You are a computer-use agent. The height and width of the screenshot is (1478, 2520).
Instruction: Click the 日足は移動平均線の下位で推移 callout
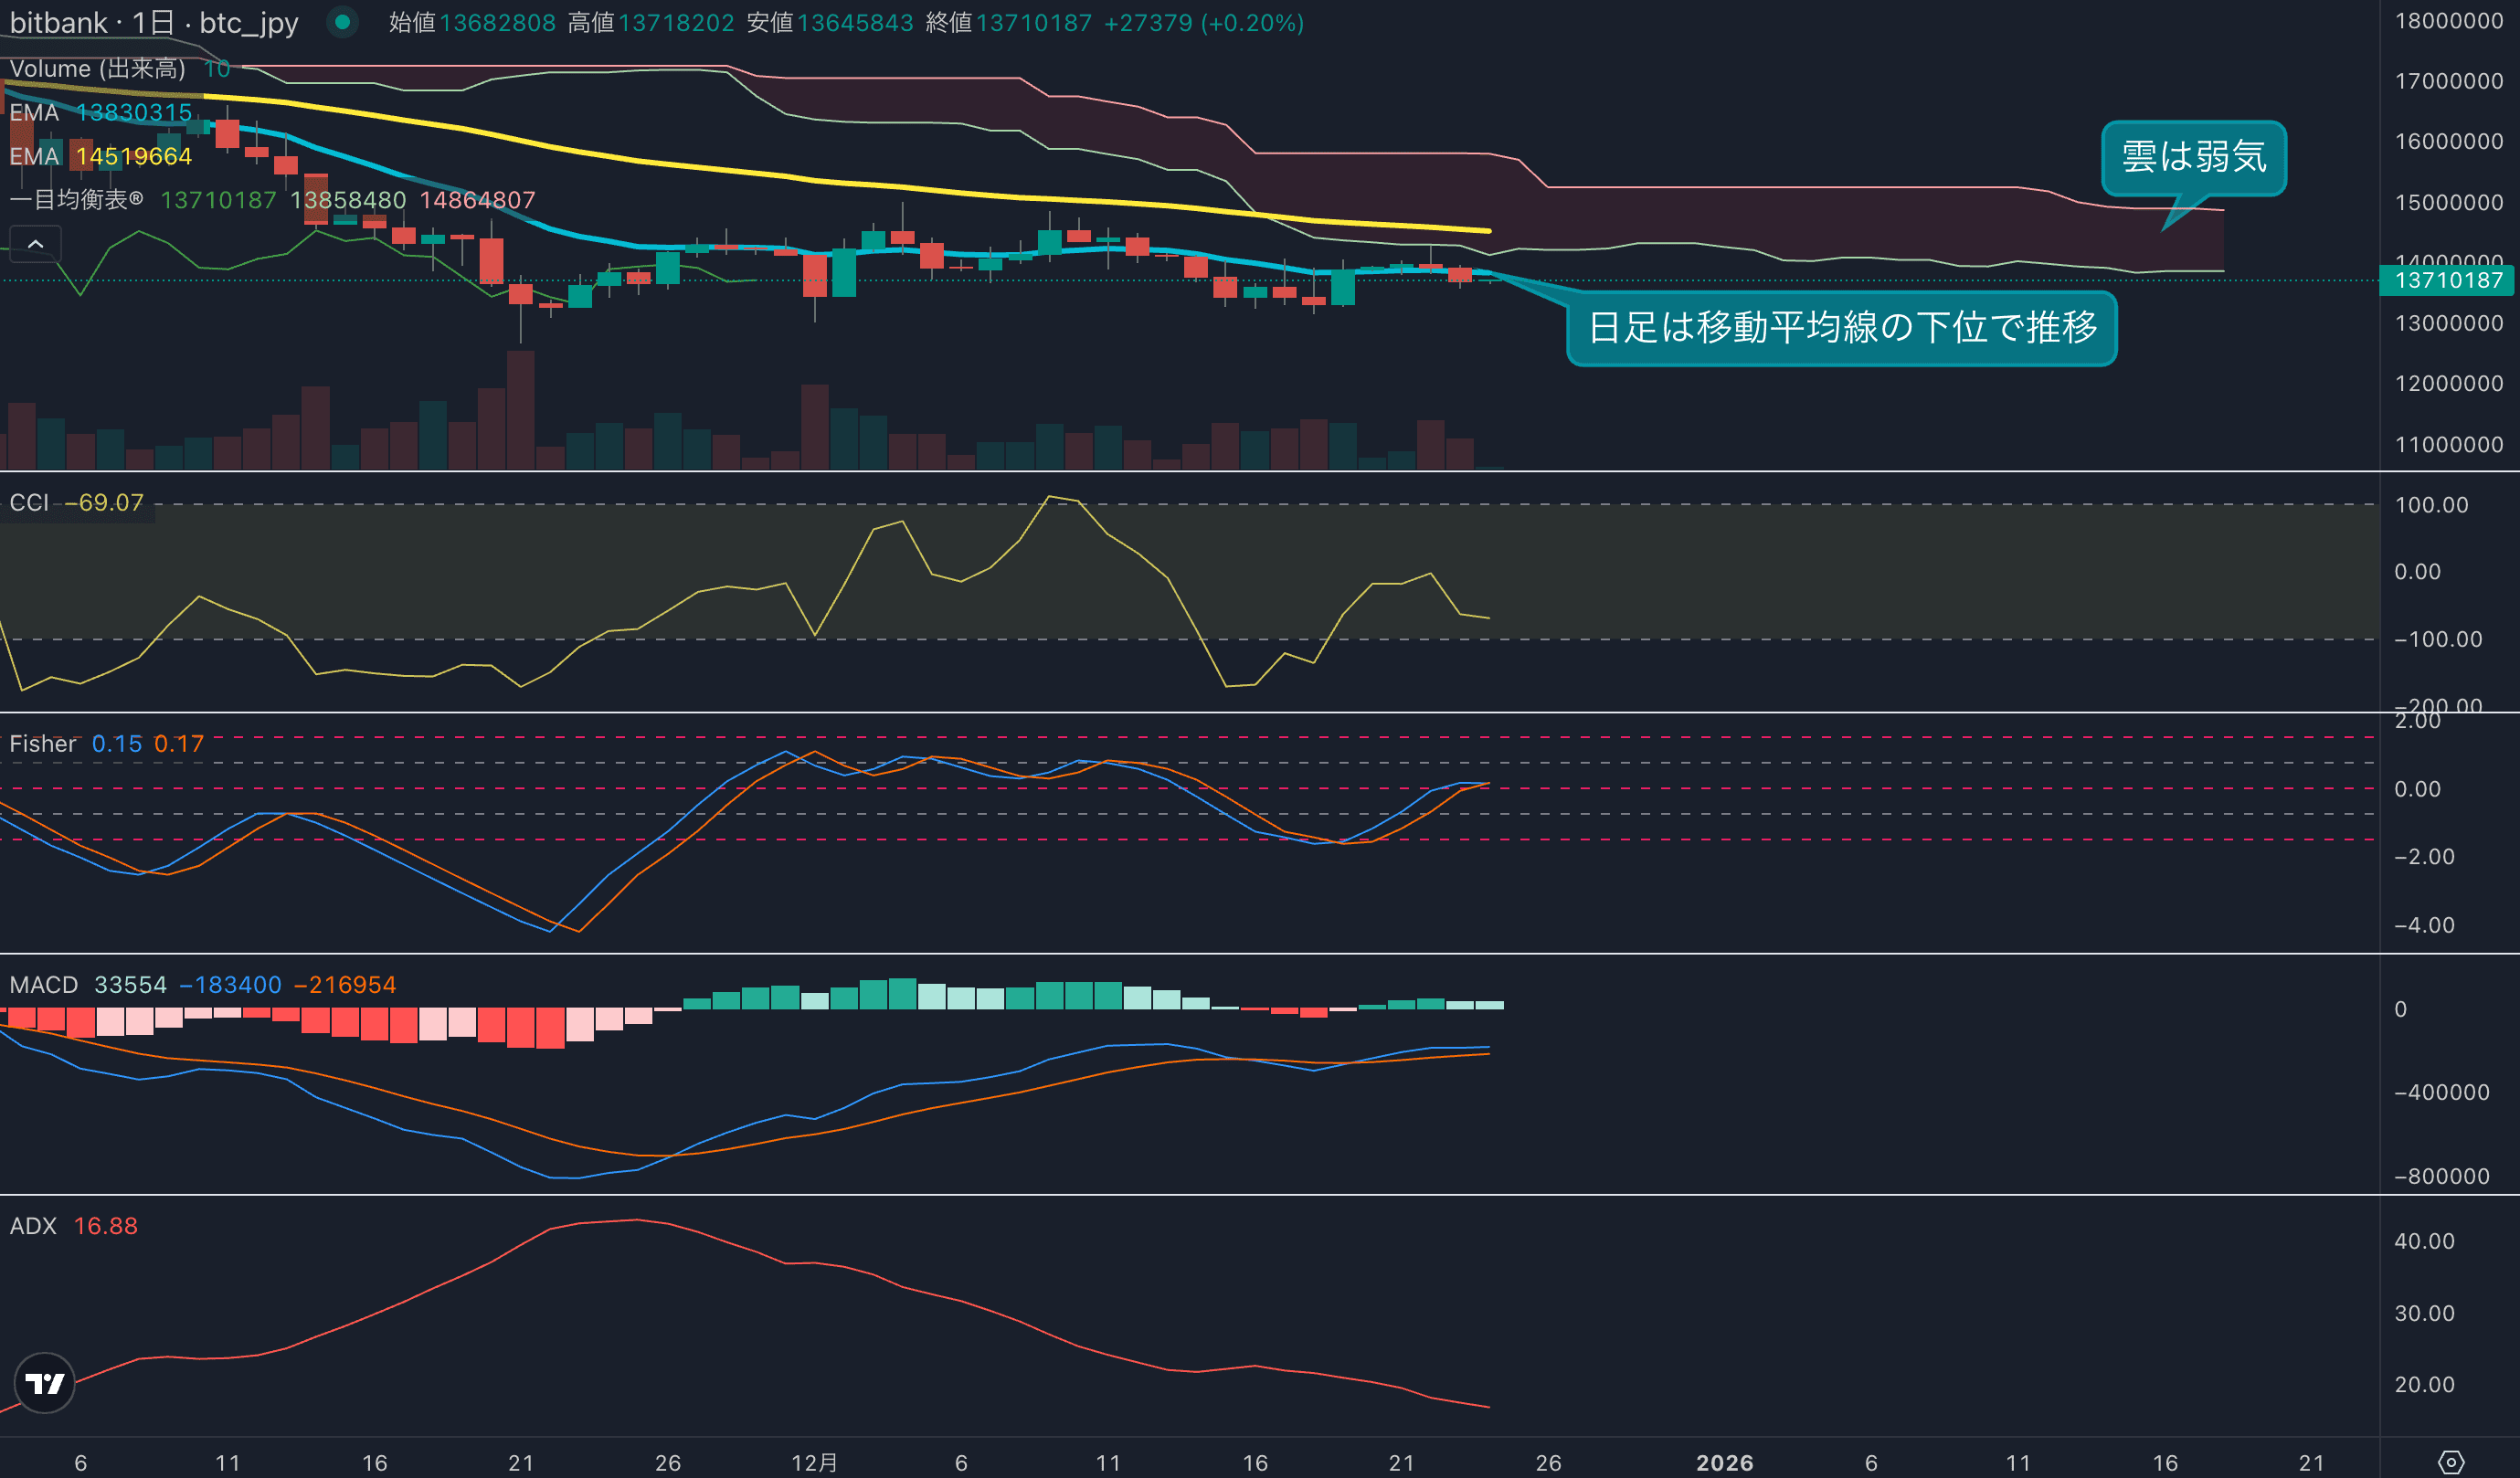click(1841, 328)
